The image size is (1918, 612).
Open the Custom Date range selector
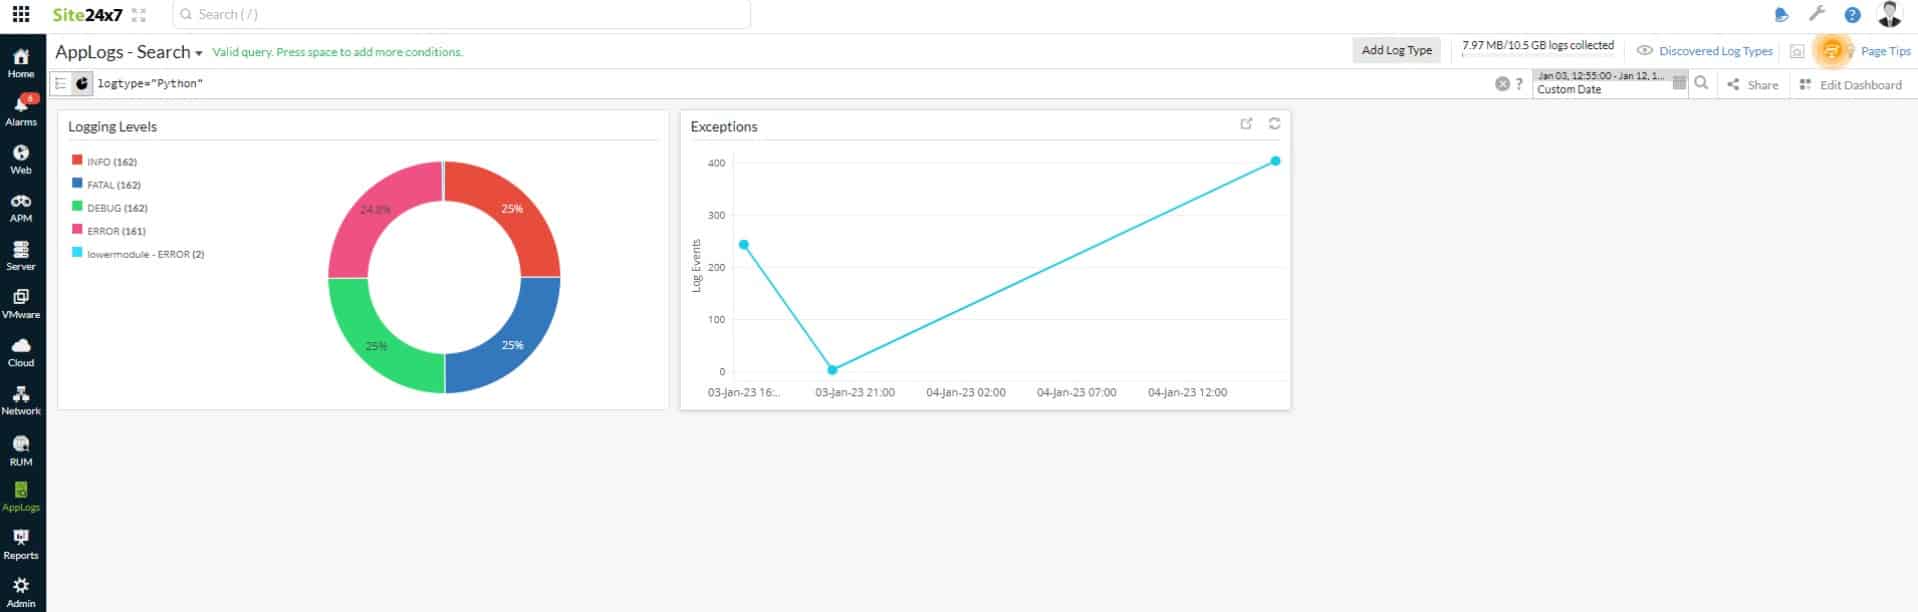coord(1600,83)
